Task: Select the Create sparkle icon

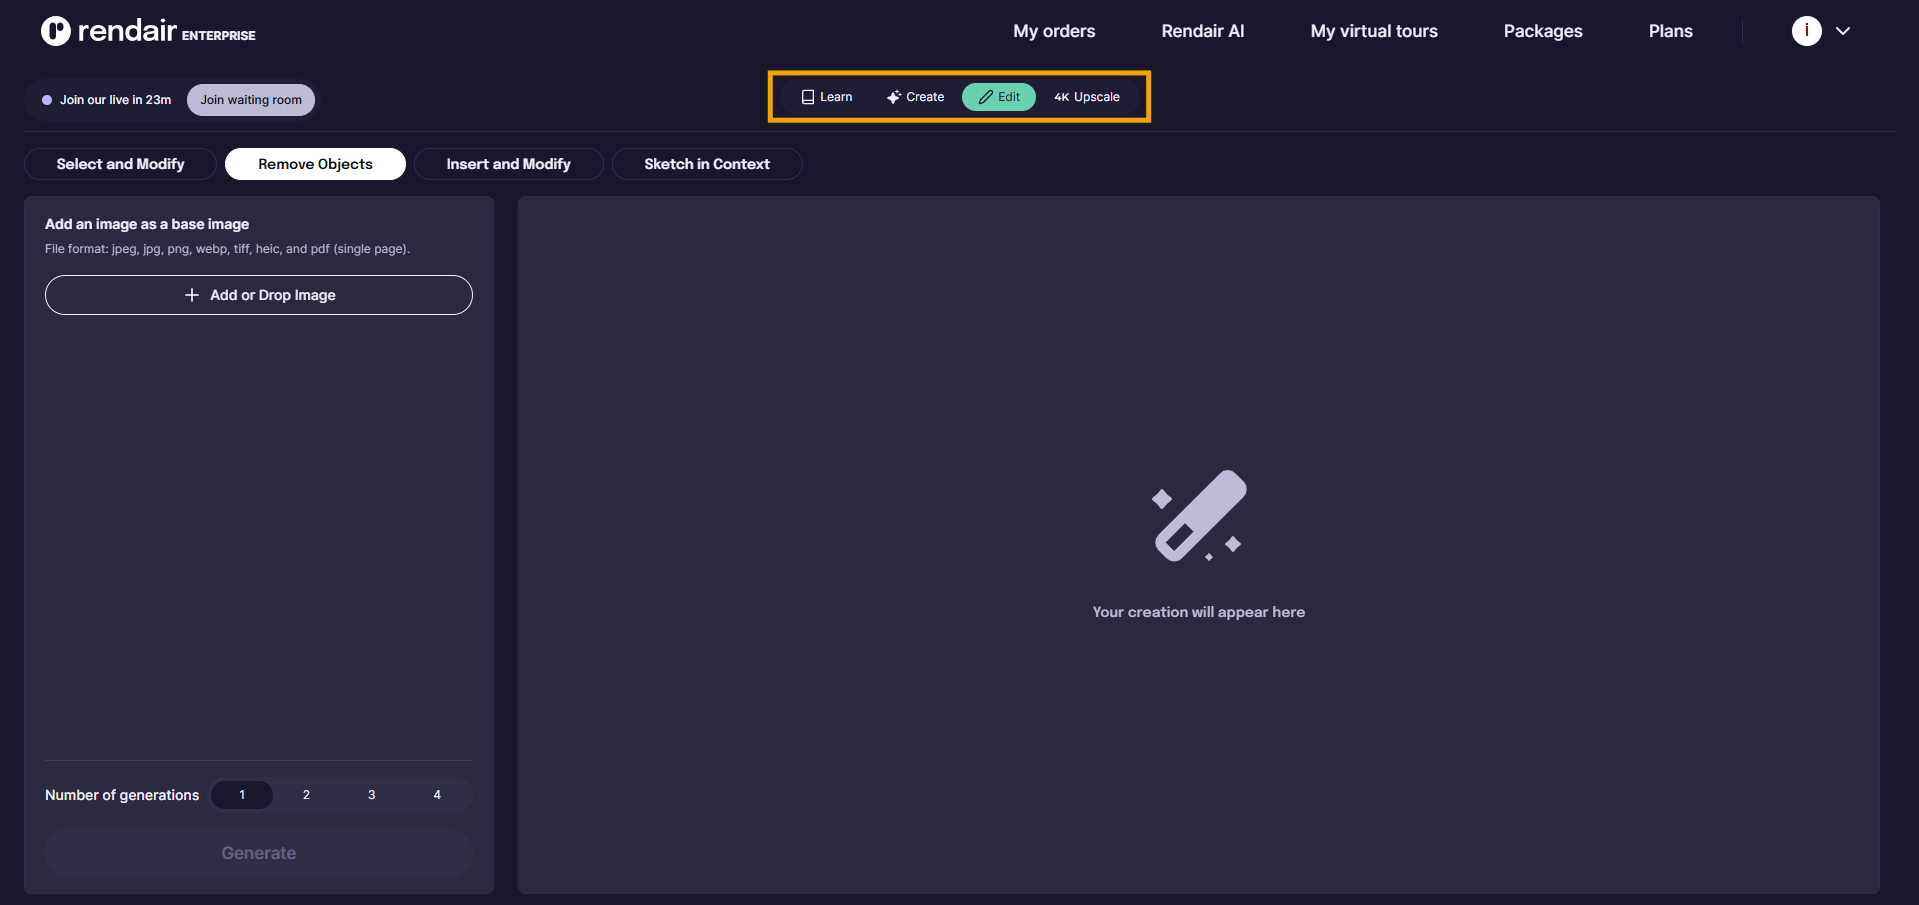Action: pos(893,97)
